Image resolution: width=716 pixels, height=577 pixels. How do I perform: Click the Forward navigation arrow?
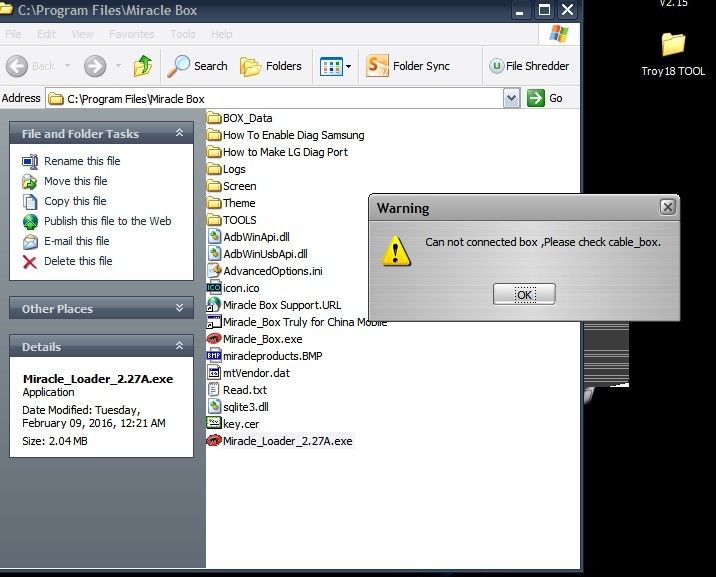coord(95,66)
